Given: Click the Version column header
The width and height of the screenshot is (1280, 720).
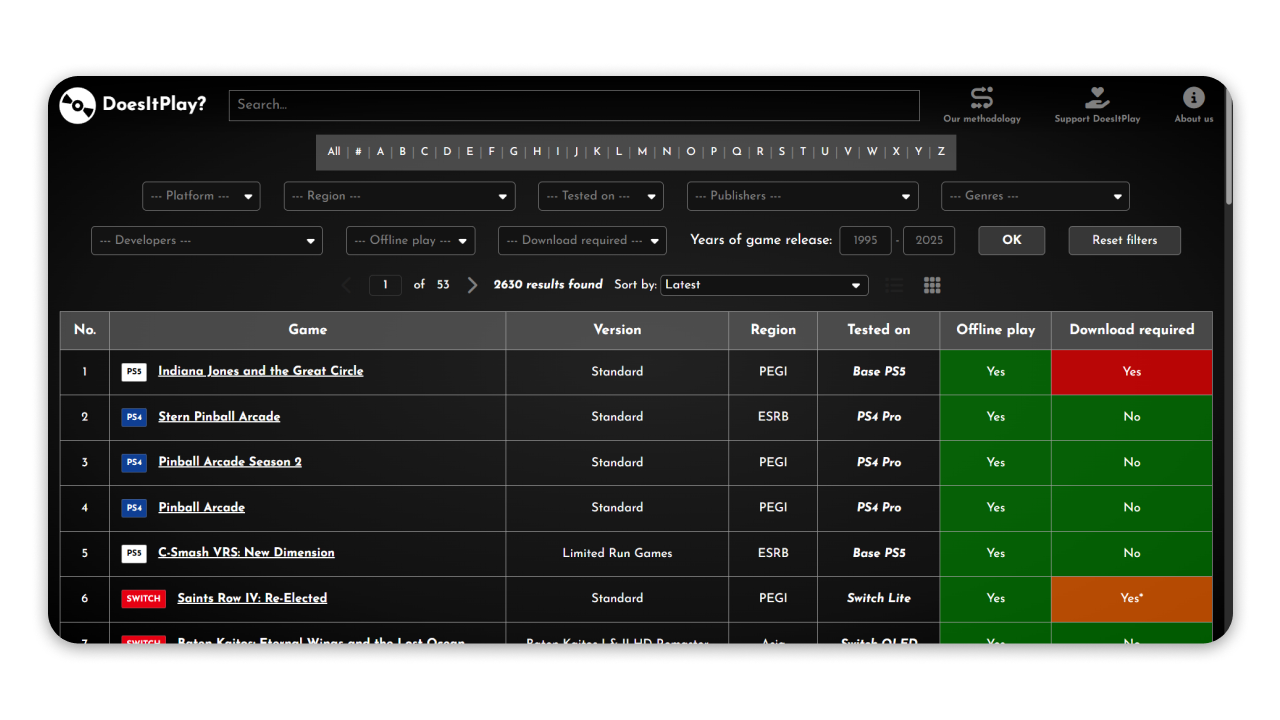Looking at the screenshot, I should 617,330.
